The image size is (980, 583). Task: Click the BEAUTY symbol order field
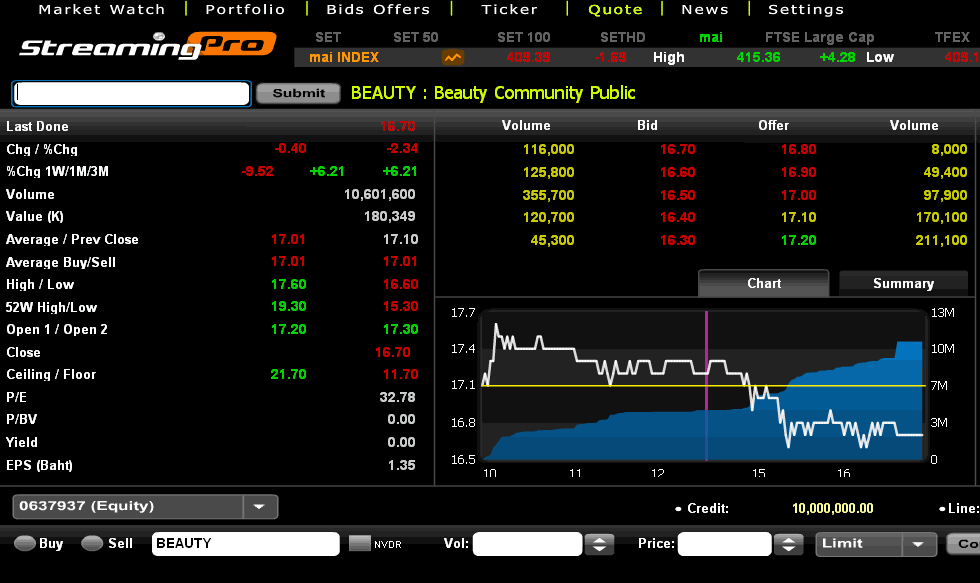click(246, 544)
